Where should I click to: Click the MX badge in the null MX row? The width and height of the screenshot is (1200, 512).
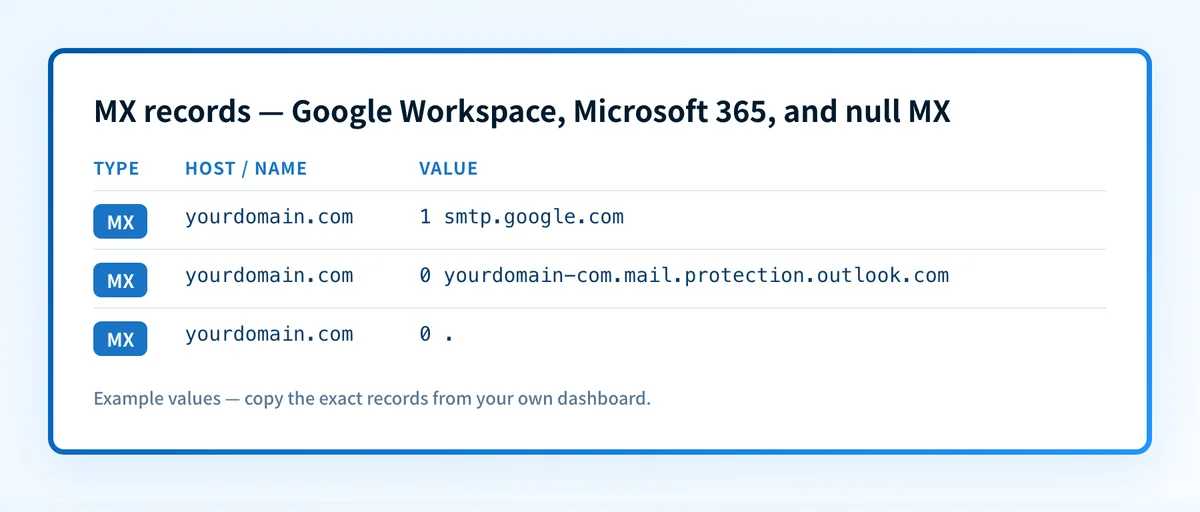pos(120,339)
